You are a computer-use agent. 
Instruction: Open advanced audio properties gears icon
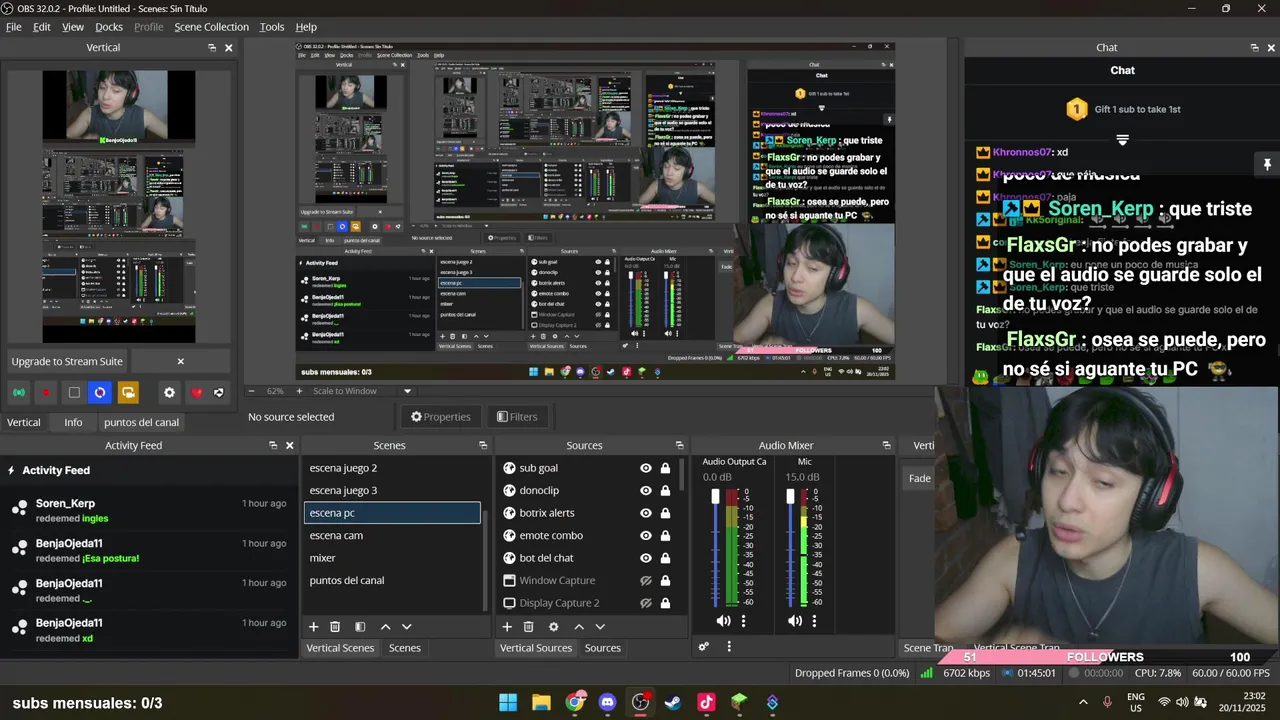[x=704, y=647]
